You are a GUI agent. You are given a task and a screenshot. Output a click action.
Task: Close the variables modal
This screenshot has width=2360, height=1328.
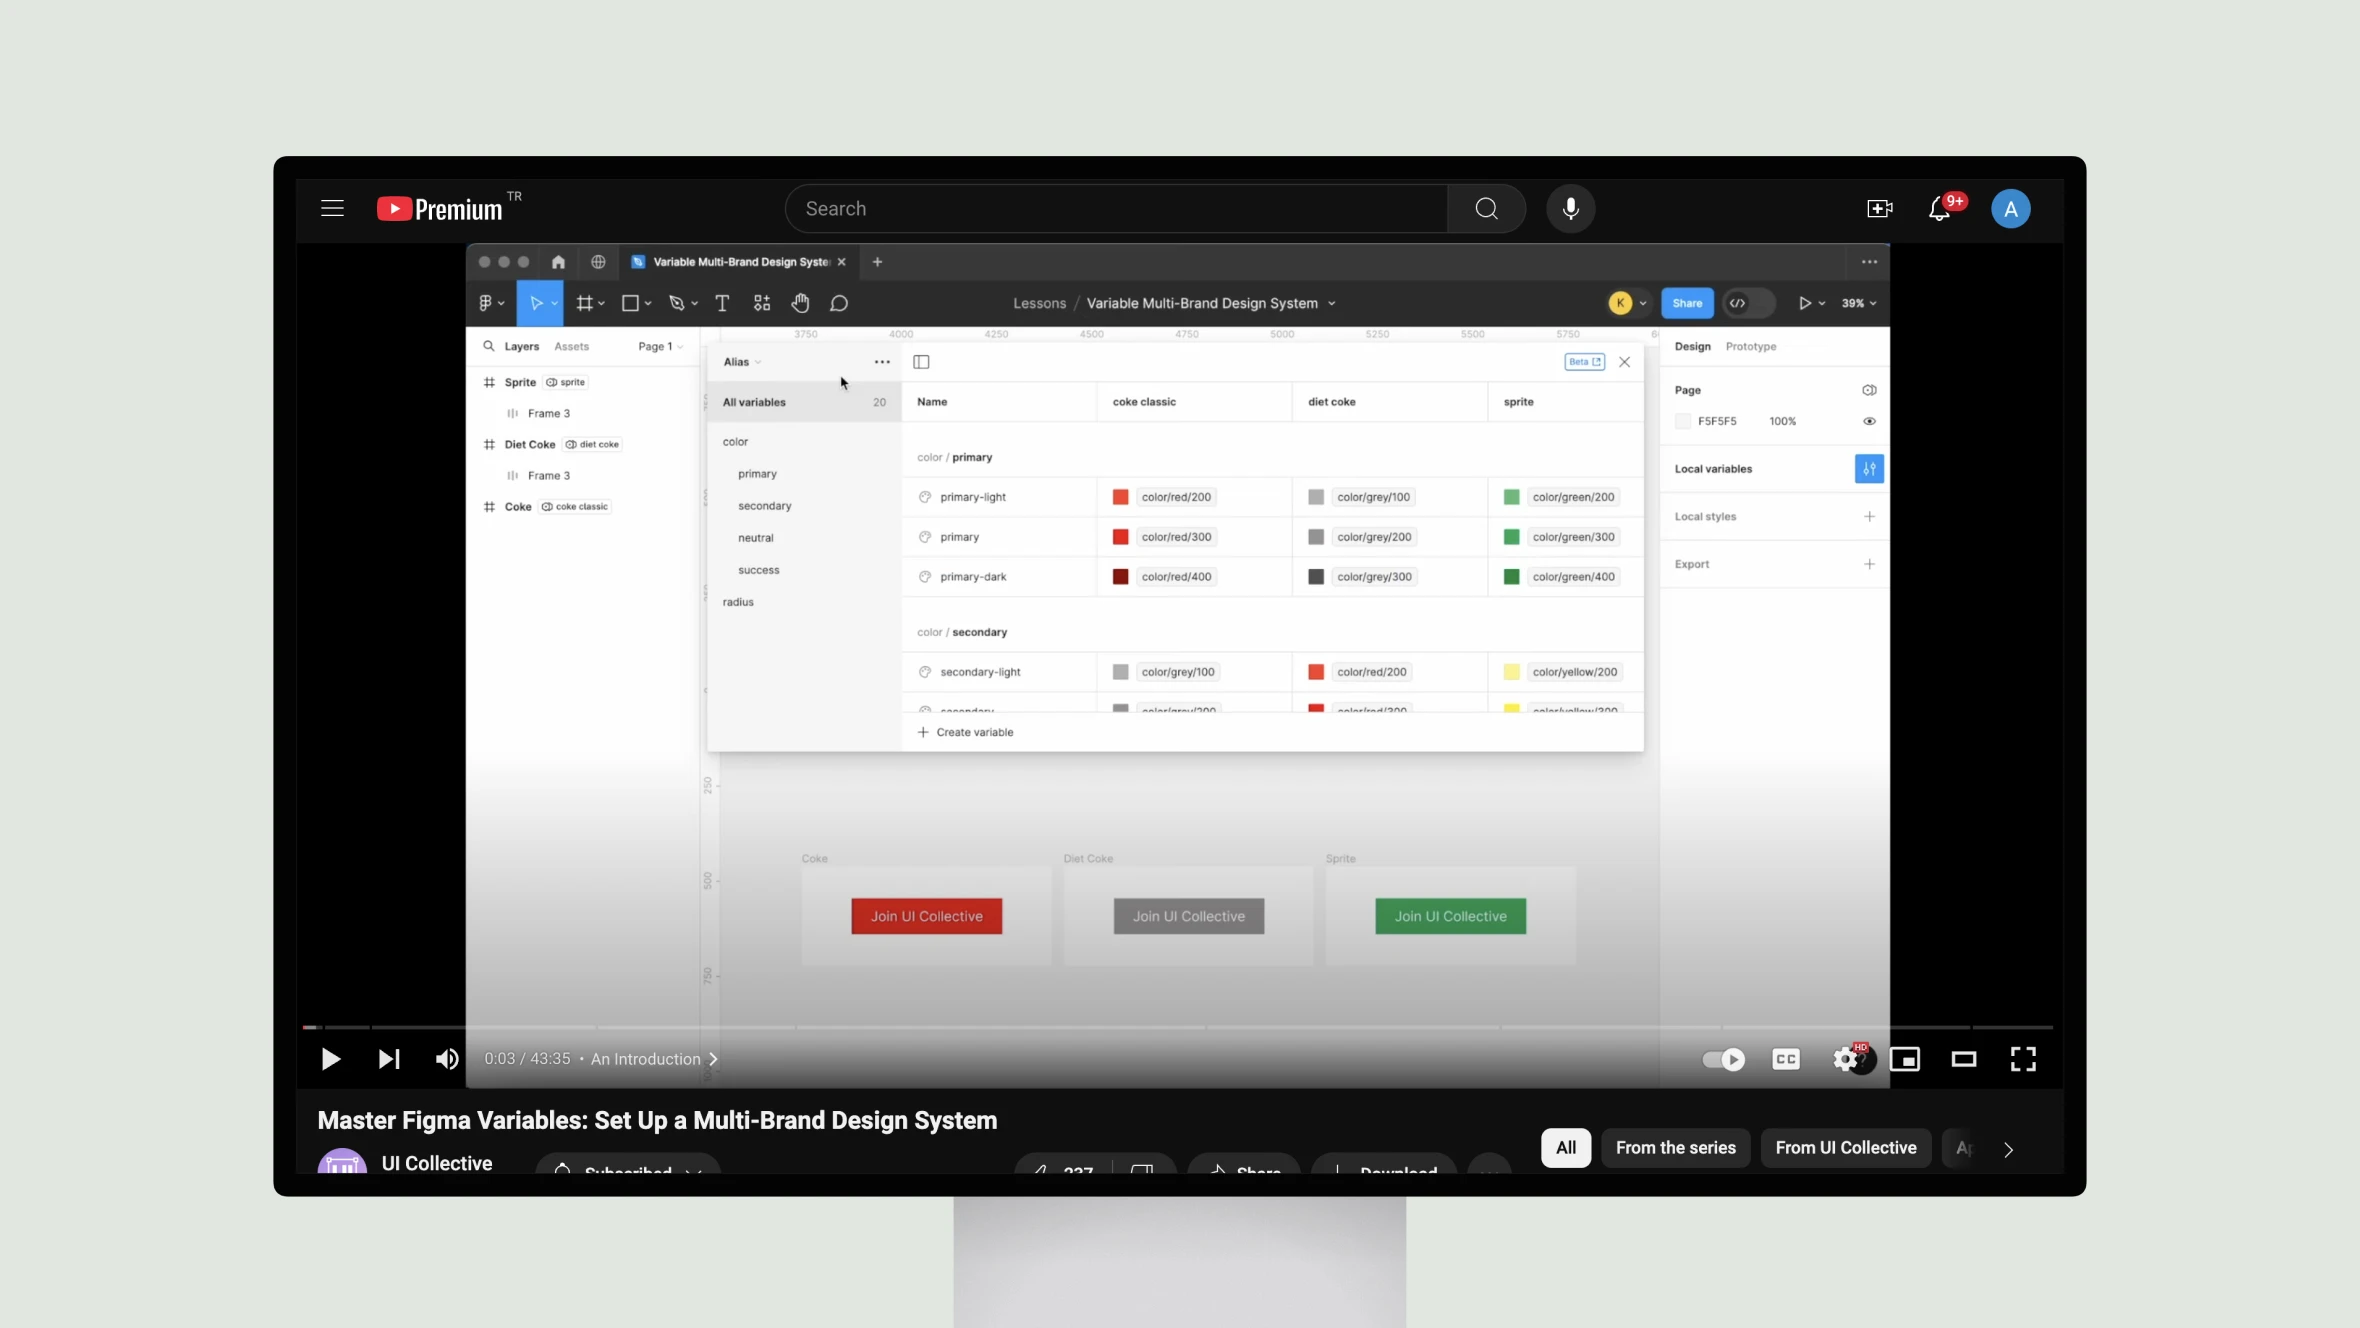pyautogui.click(x=1624, y=362)
